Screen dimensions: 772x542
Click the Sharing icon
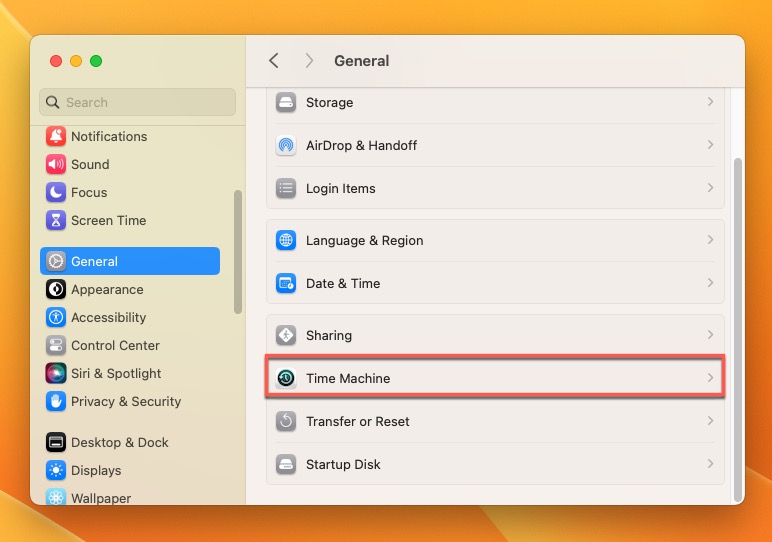pos(286,335)
